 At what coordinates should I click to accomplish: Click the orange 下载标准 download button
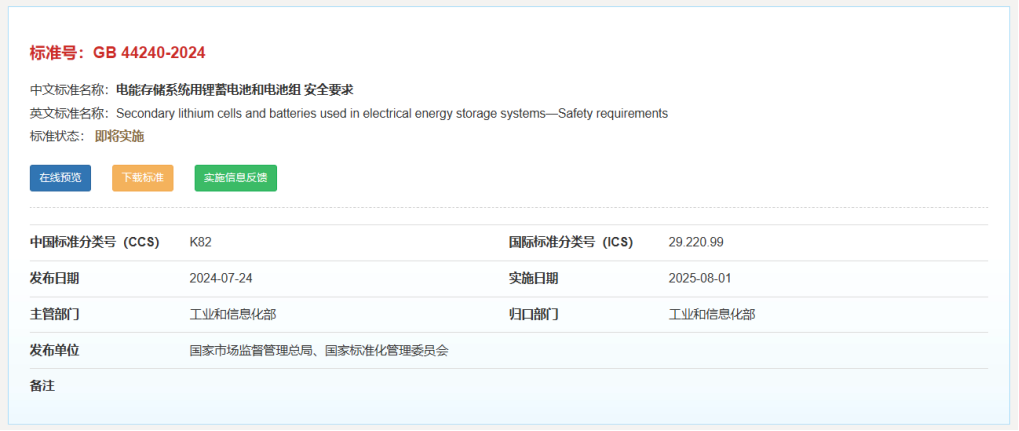click(x=143, y=178)
